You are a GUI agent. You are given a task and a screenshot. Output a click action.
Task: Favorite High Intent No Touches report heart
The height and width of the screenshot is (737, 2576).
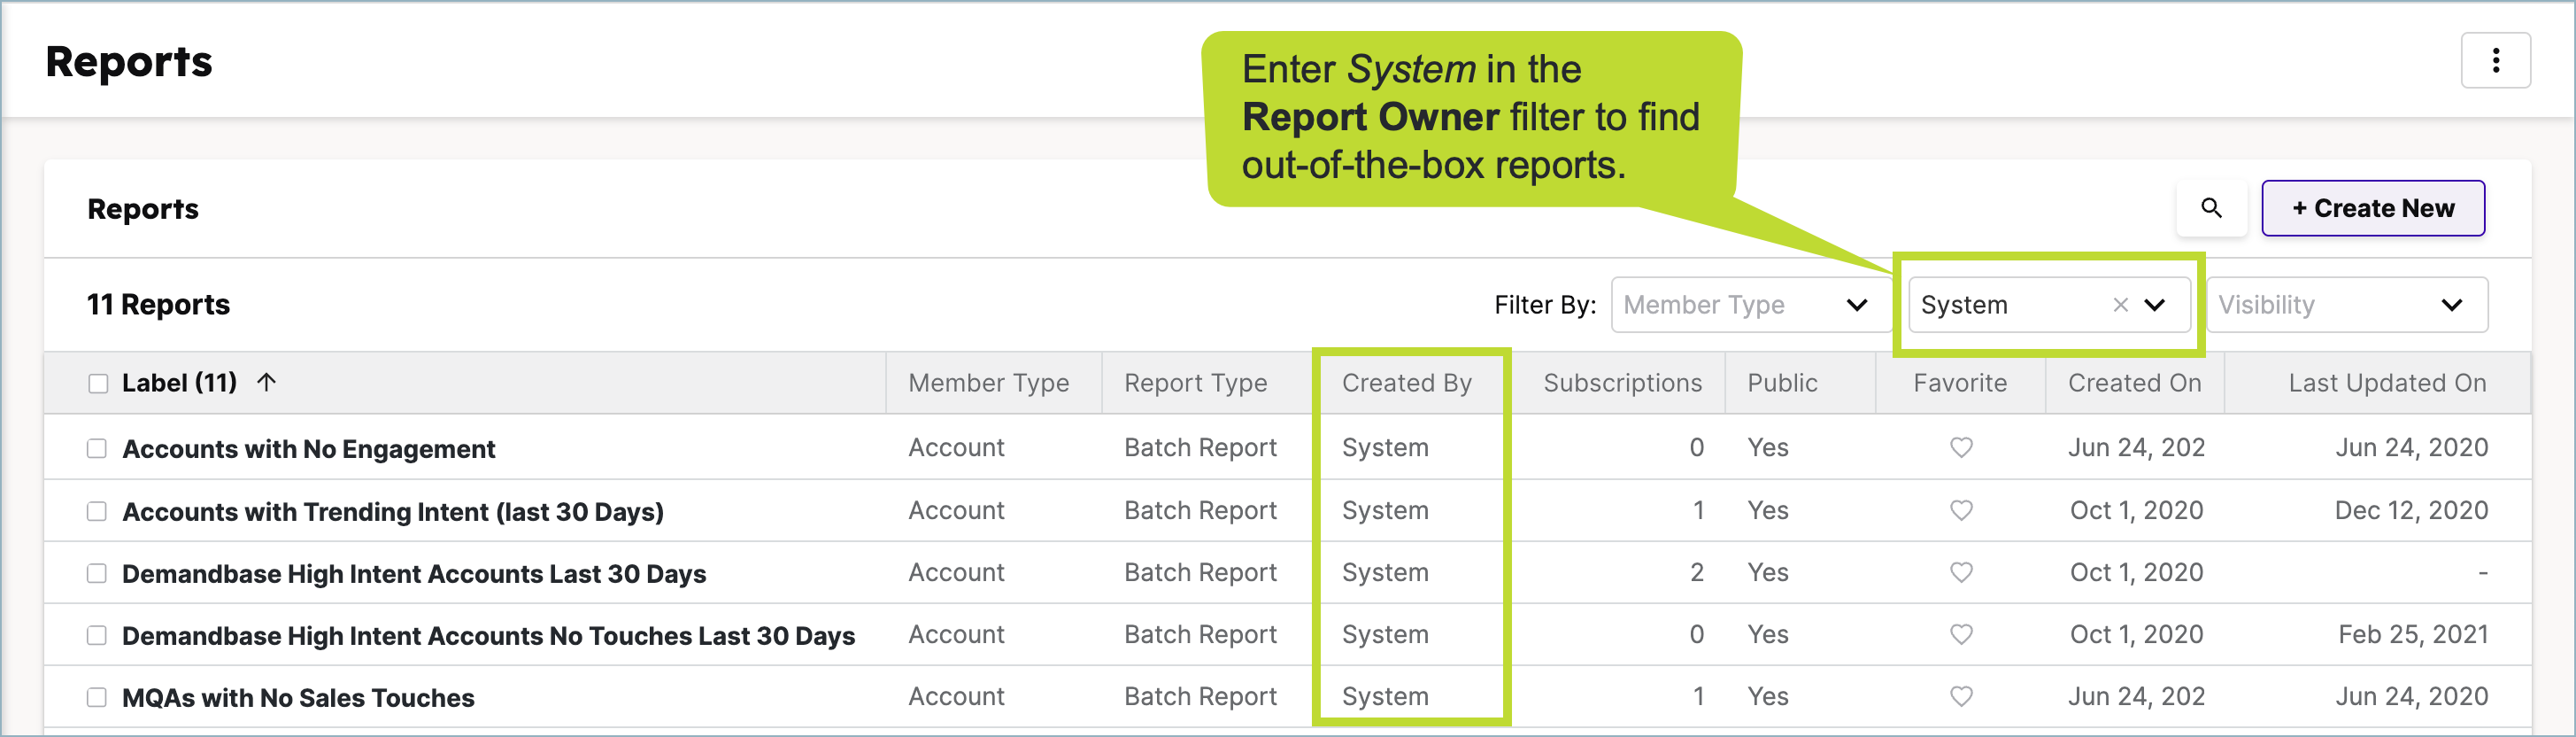1961,635
